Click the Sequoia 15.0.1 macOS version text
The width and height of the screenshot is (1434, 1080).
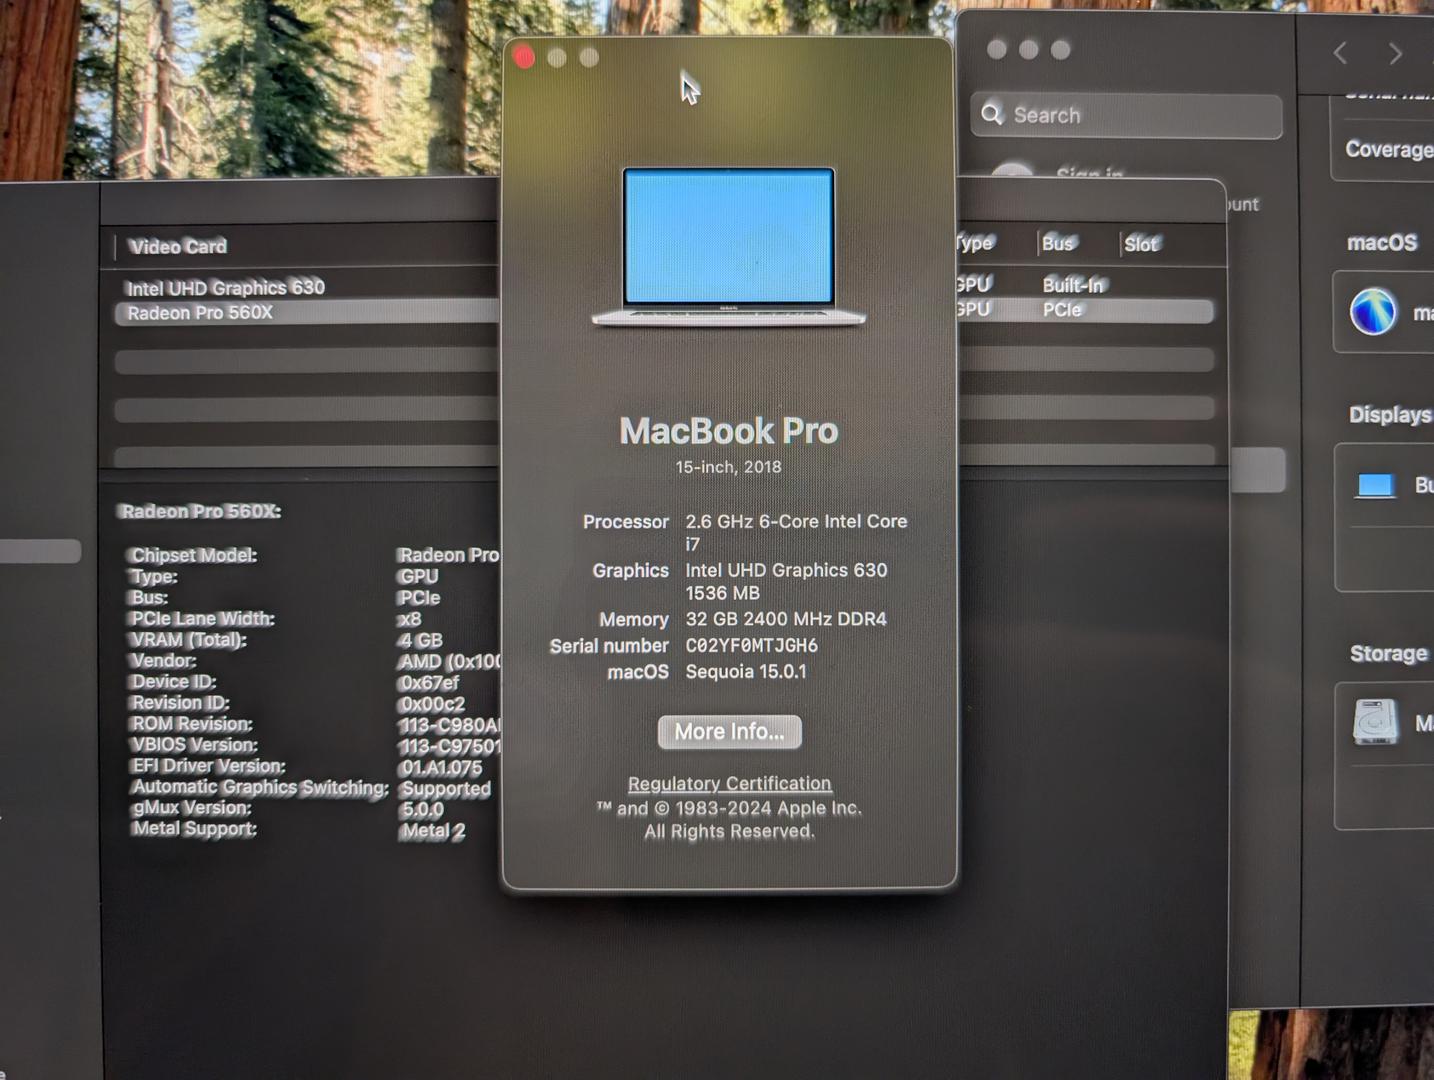746,672
